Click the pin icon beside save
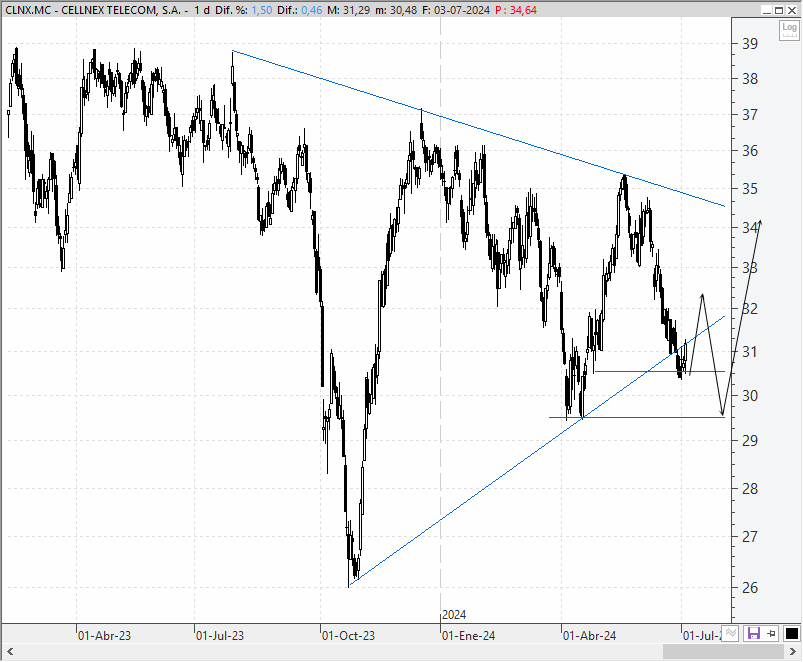Image resolution: width=803 pixels, height=662 pixels. point(772,633)
